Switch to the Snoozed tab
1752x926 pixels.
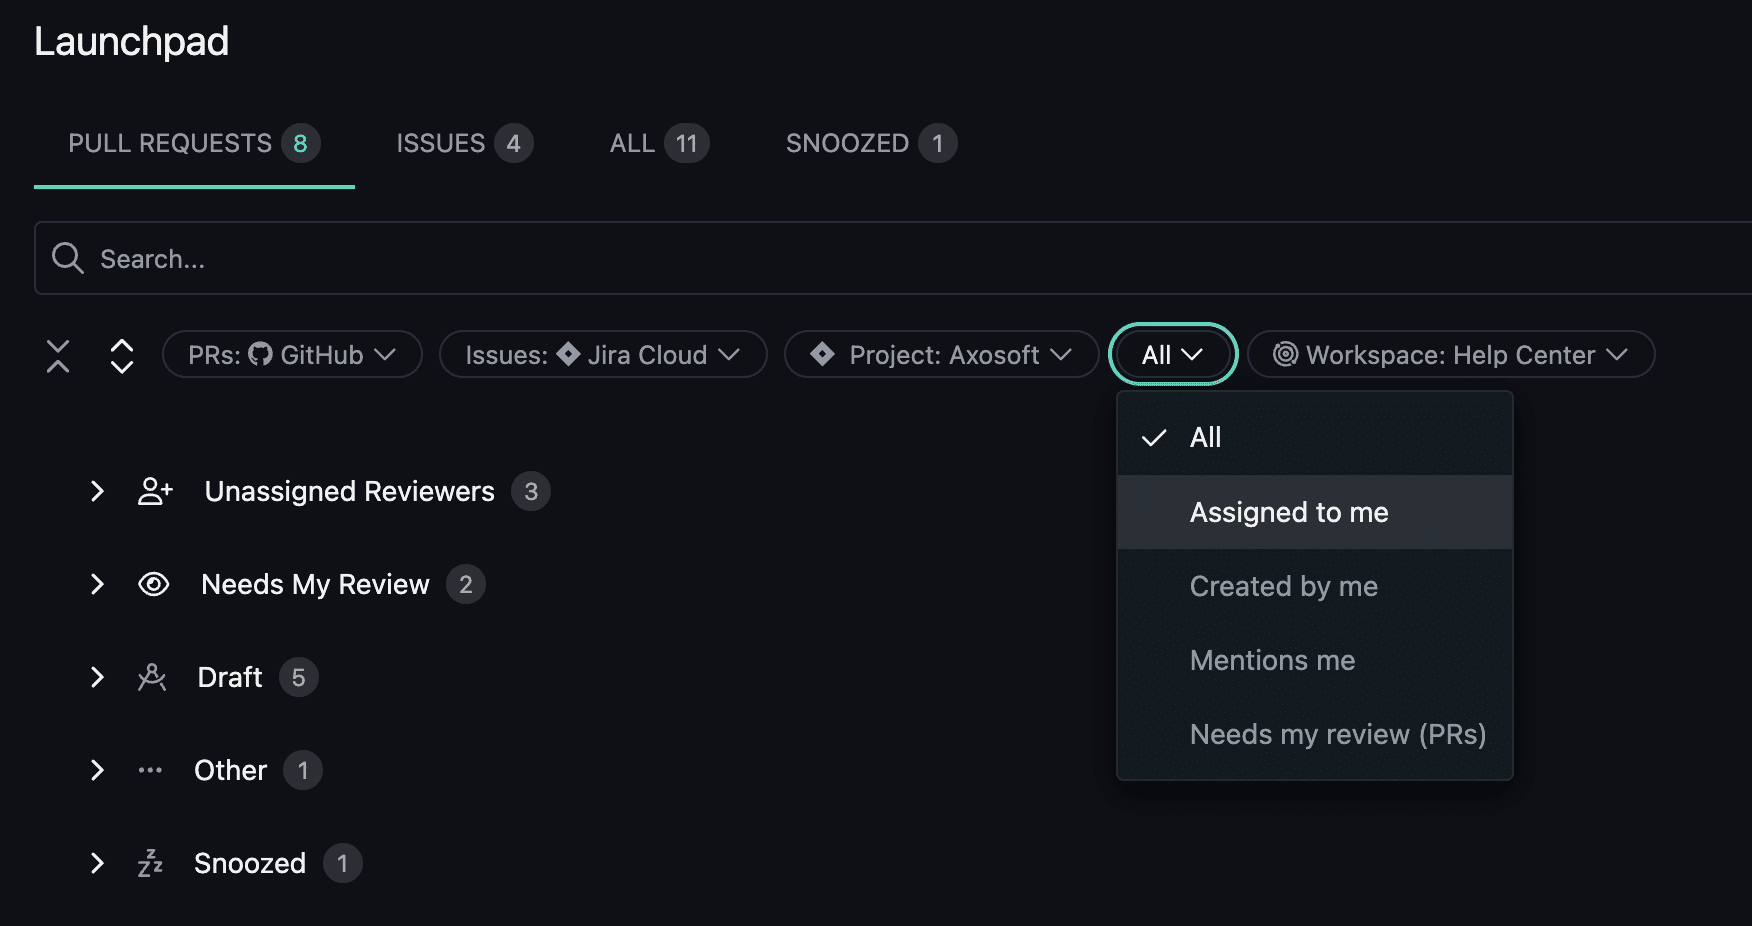point(871,144)
